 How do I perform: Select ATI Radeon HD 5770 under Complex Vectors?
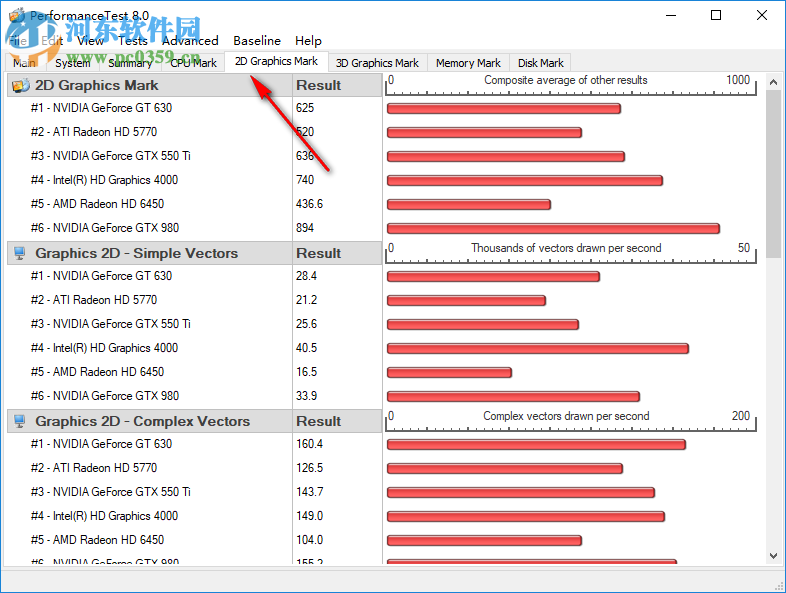pyautogui.click(x=94, y=468)
